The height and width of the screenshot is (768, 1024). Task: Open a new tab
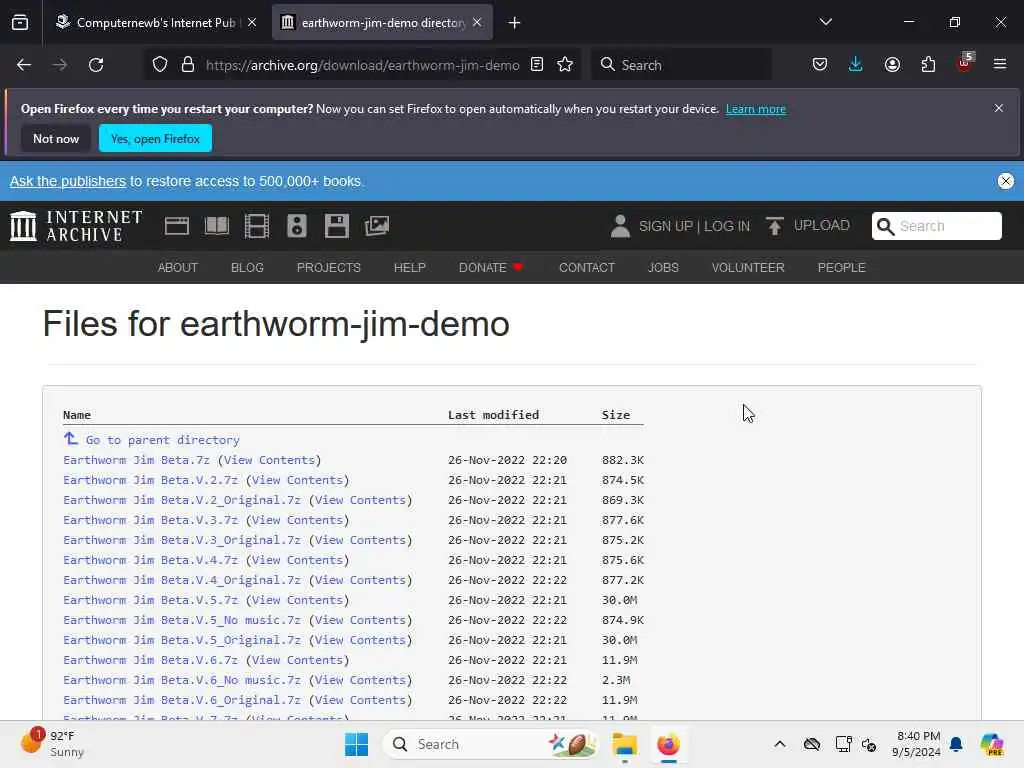coord(515,23)
